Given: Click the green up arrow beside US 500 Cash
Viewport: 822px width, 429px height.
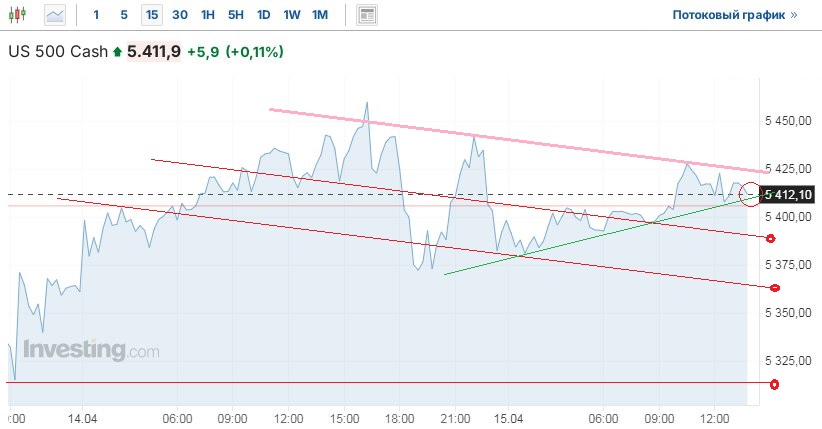Looking at the screenshot, I should click(x=117, y=51).
